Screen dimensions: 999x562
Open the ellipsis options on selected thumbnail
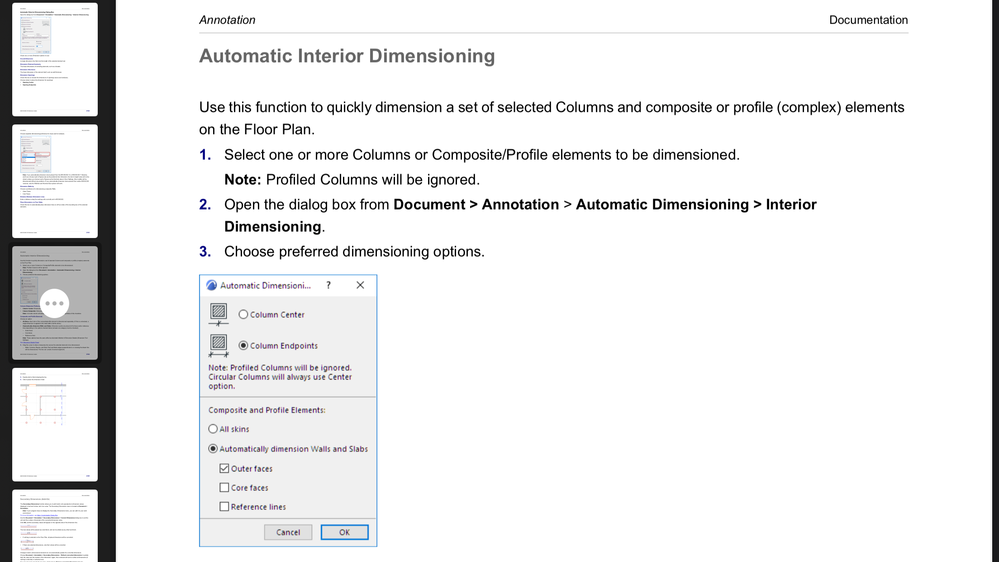pos(55,303)
